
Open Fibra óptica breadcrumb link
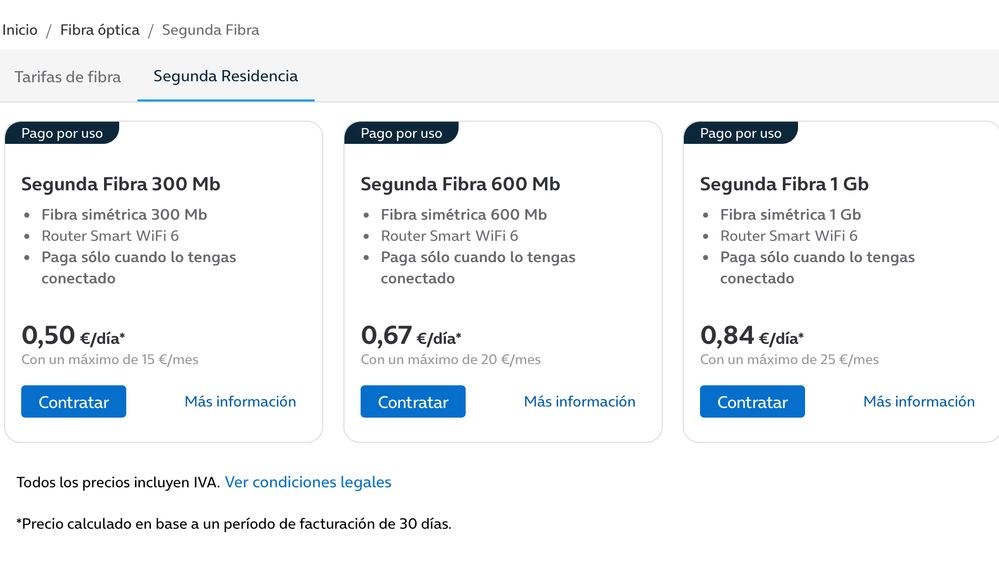(x=100, y=30)
